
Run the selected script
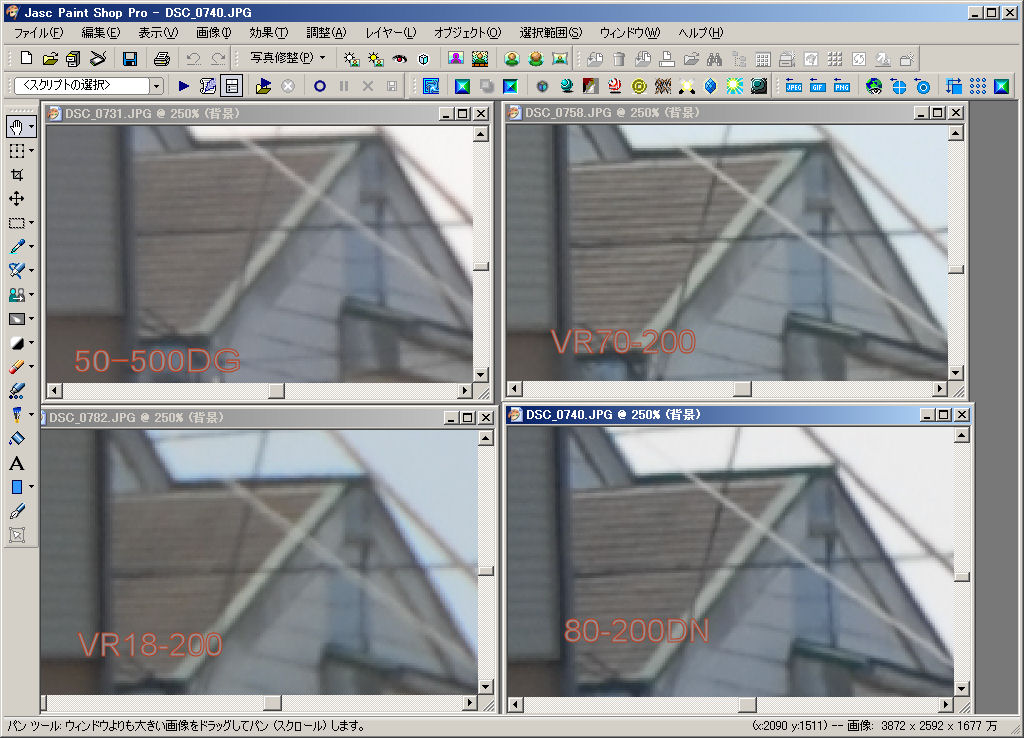coord(184,86)
